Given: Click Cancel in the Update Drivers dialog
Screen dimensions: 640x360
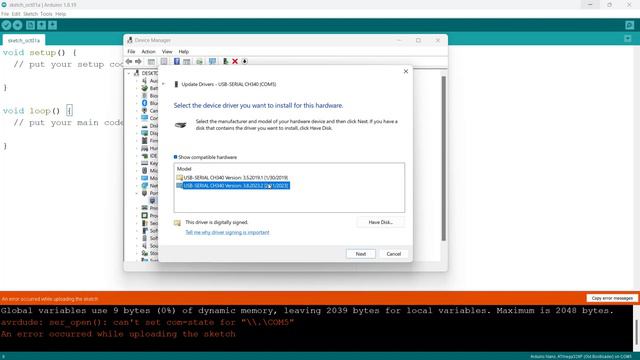Looking at the screenshot, I should [x=393, y=254].
